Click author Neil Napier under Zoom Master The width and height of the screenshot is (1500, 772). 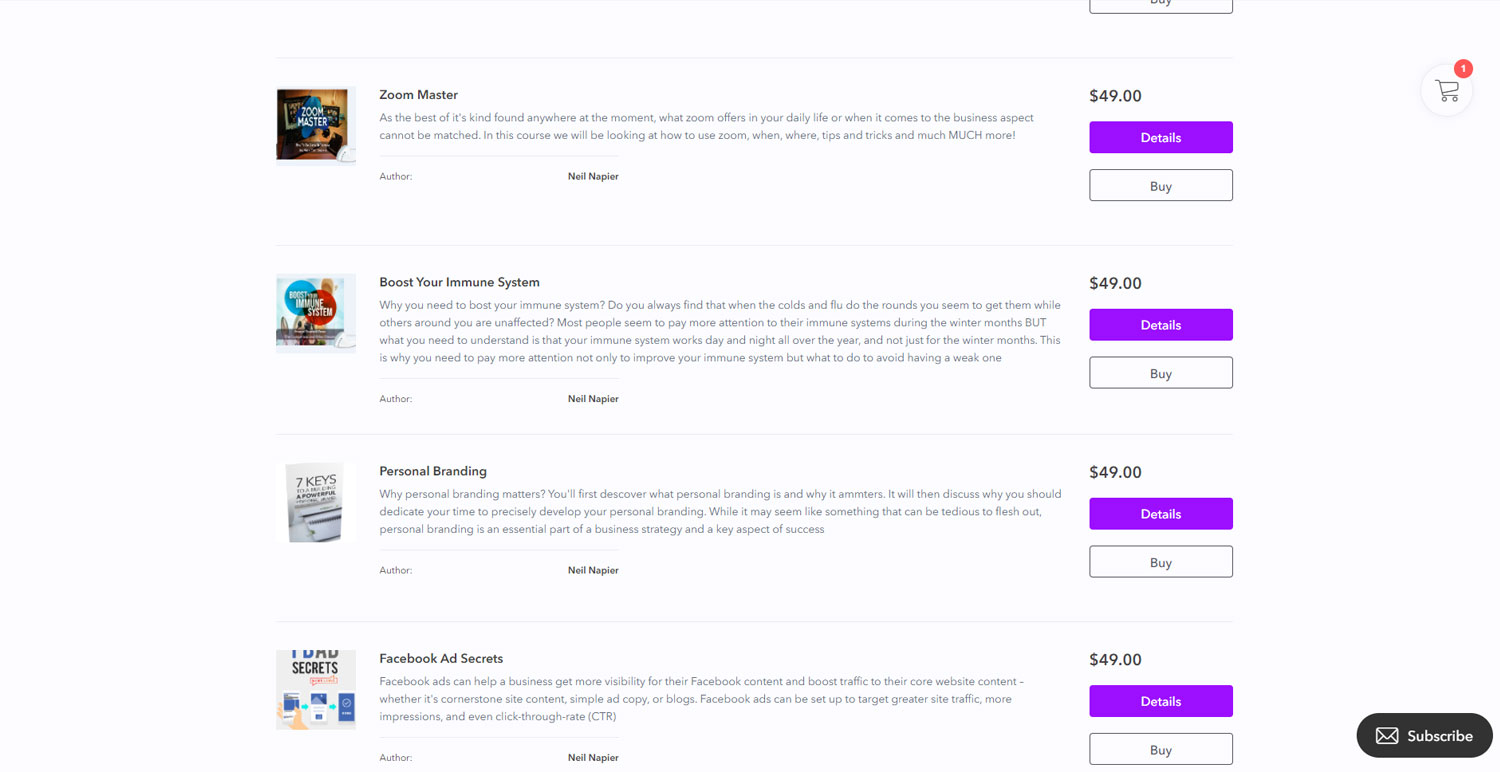pos(593,177)
